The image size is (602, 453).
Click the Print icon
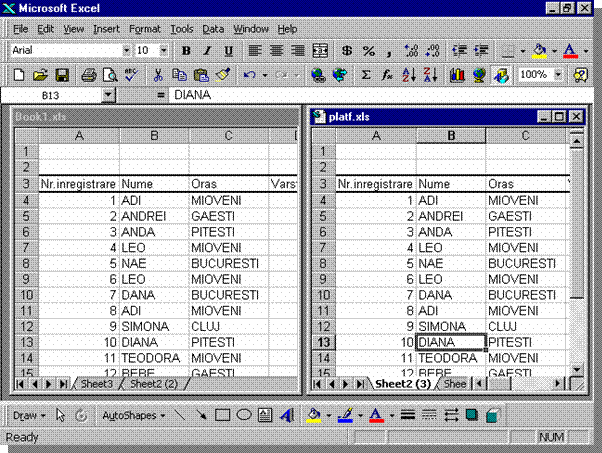click(88, 75)
